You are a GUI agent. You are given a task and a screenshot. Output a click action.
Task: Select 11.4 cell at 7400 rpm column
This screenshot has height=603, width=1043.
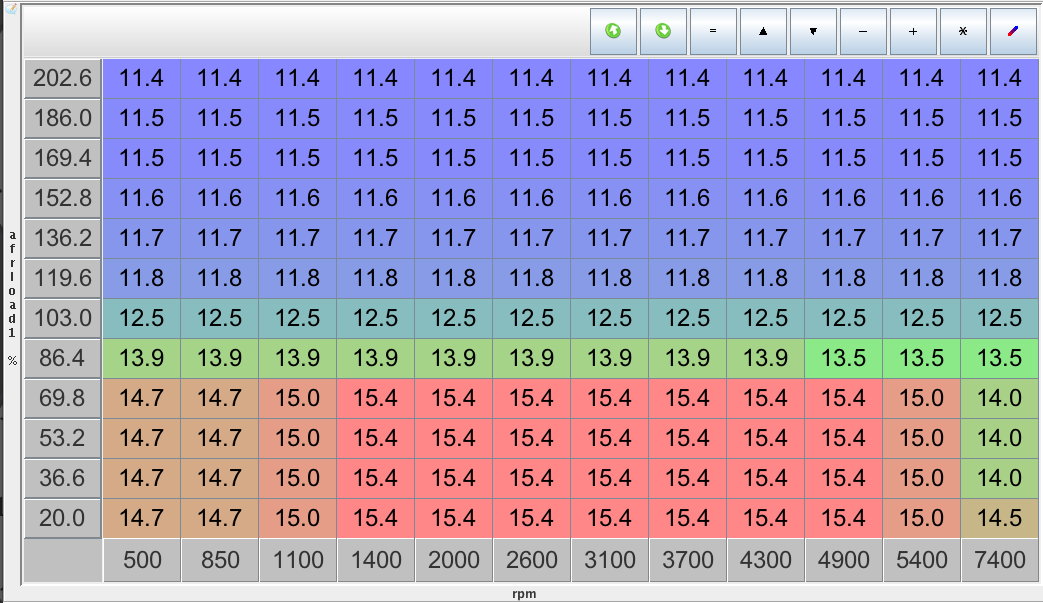click(1000, 78)
